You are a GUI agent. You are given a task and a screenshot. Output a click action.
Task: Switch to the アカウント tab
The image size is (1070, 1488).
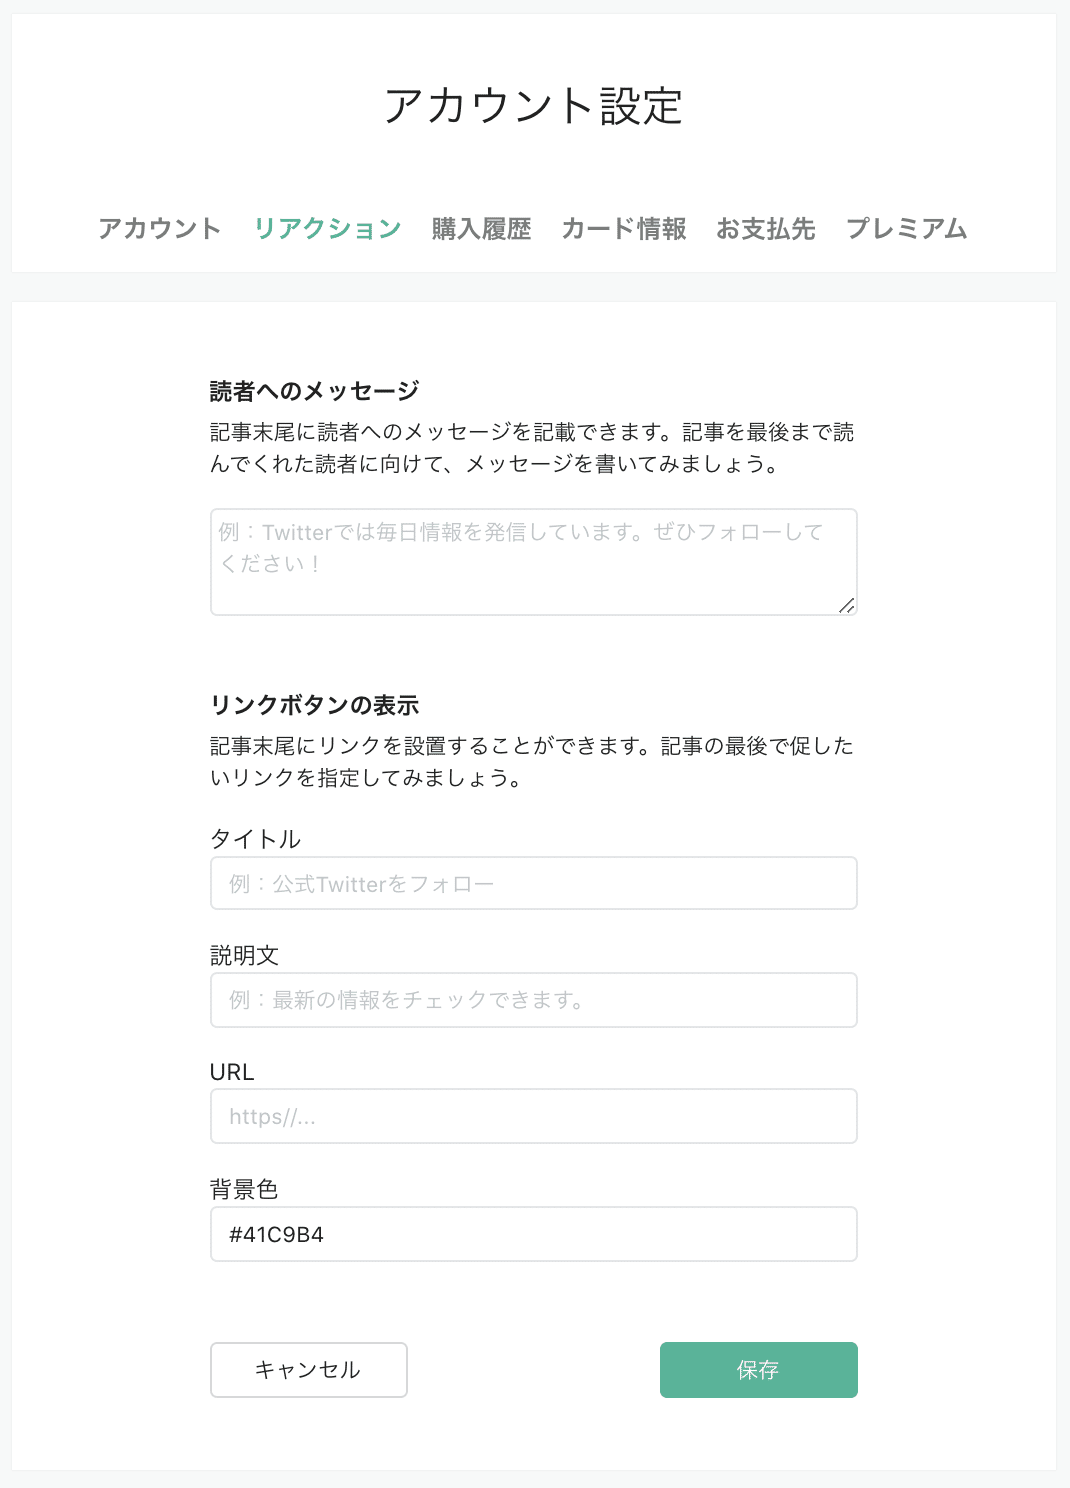point(160,229)
